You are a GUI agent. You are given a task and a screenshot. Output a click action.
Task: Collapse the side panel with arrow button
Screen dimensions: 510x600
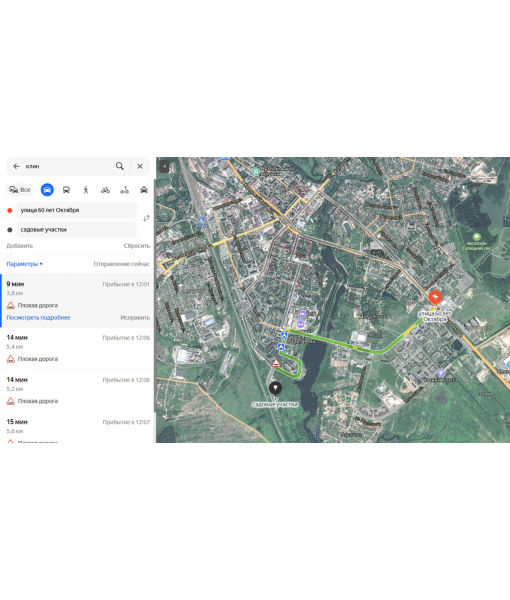(x=164, y=166)
